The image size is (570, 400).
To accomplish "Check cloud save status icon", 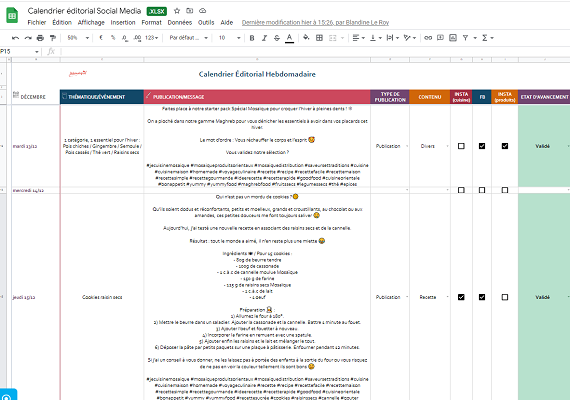I will [x=202, y=11].
